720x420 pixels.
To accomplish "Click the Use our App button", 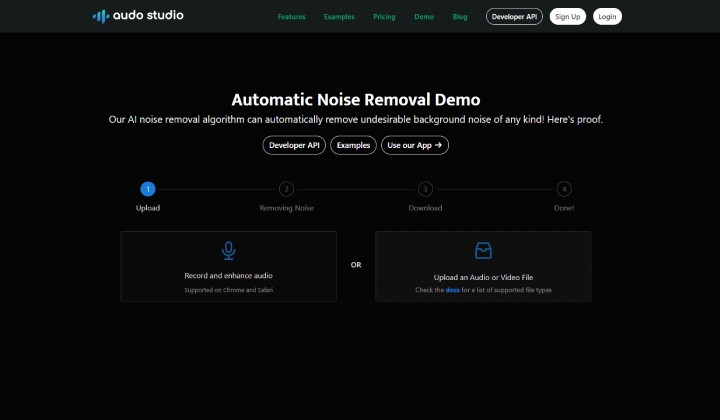I will pos(415,145).
